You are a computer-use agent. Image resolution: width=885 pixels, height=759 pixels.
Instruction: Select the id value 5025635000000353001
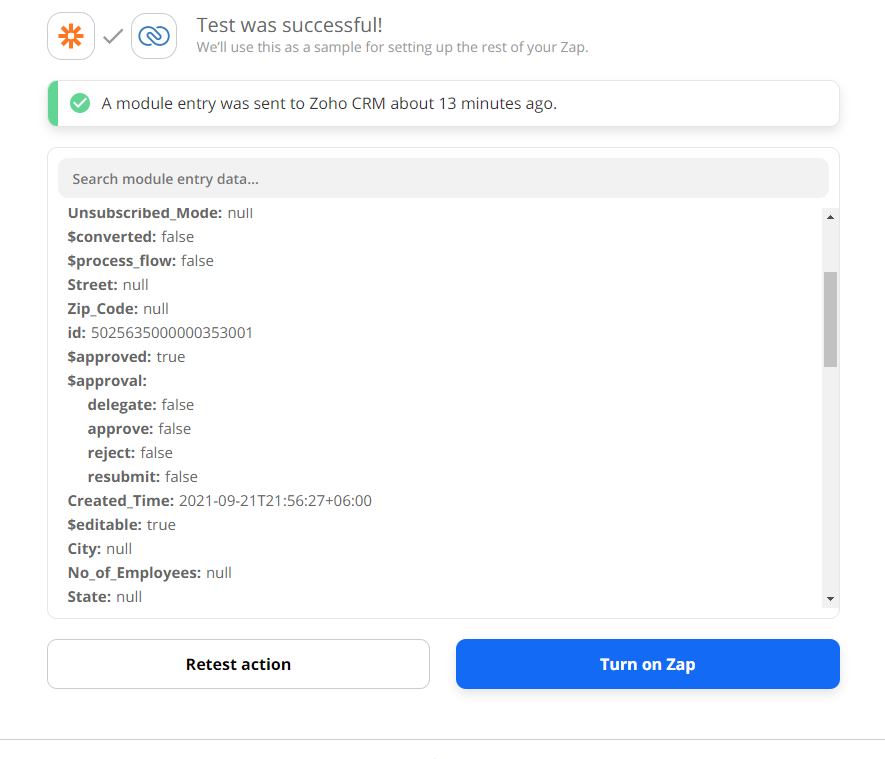coord(172,332)
